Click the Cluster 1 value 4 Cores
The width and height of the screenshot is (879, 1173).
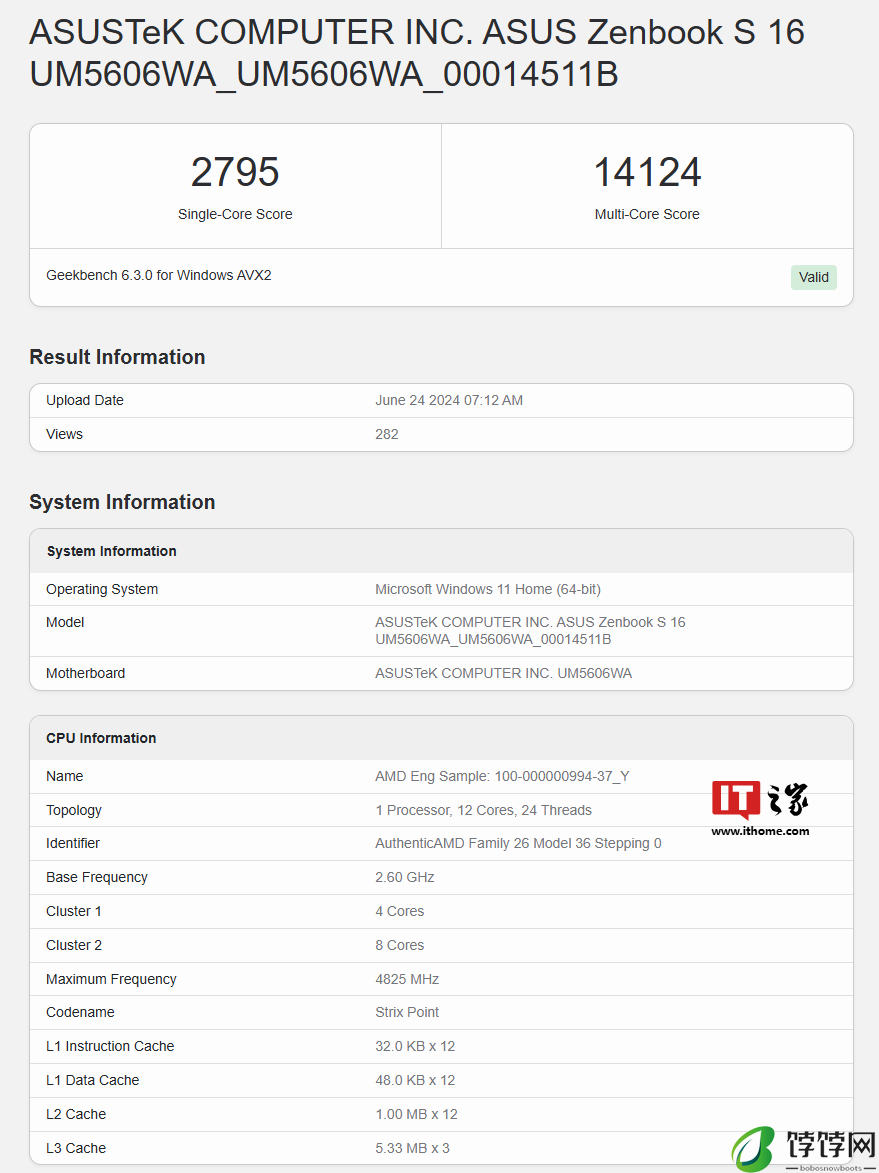(x=399, y=911)
